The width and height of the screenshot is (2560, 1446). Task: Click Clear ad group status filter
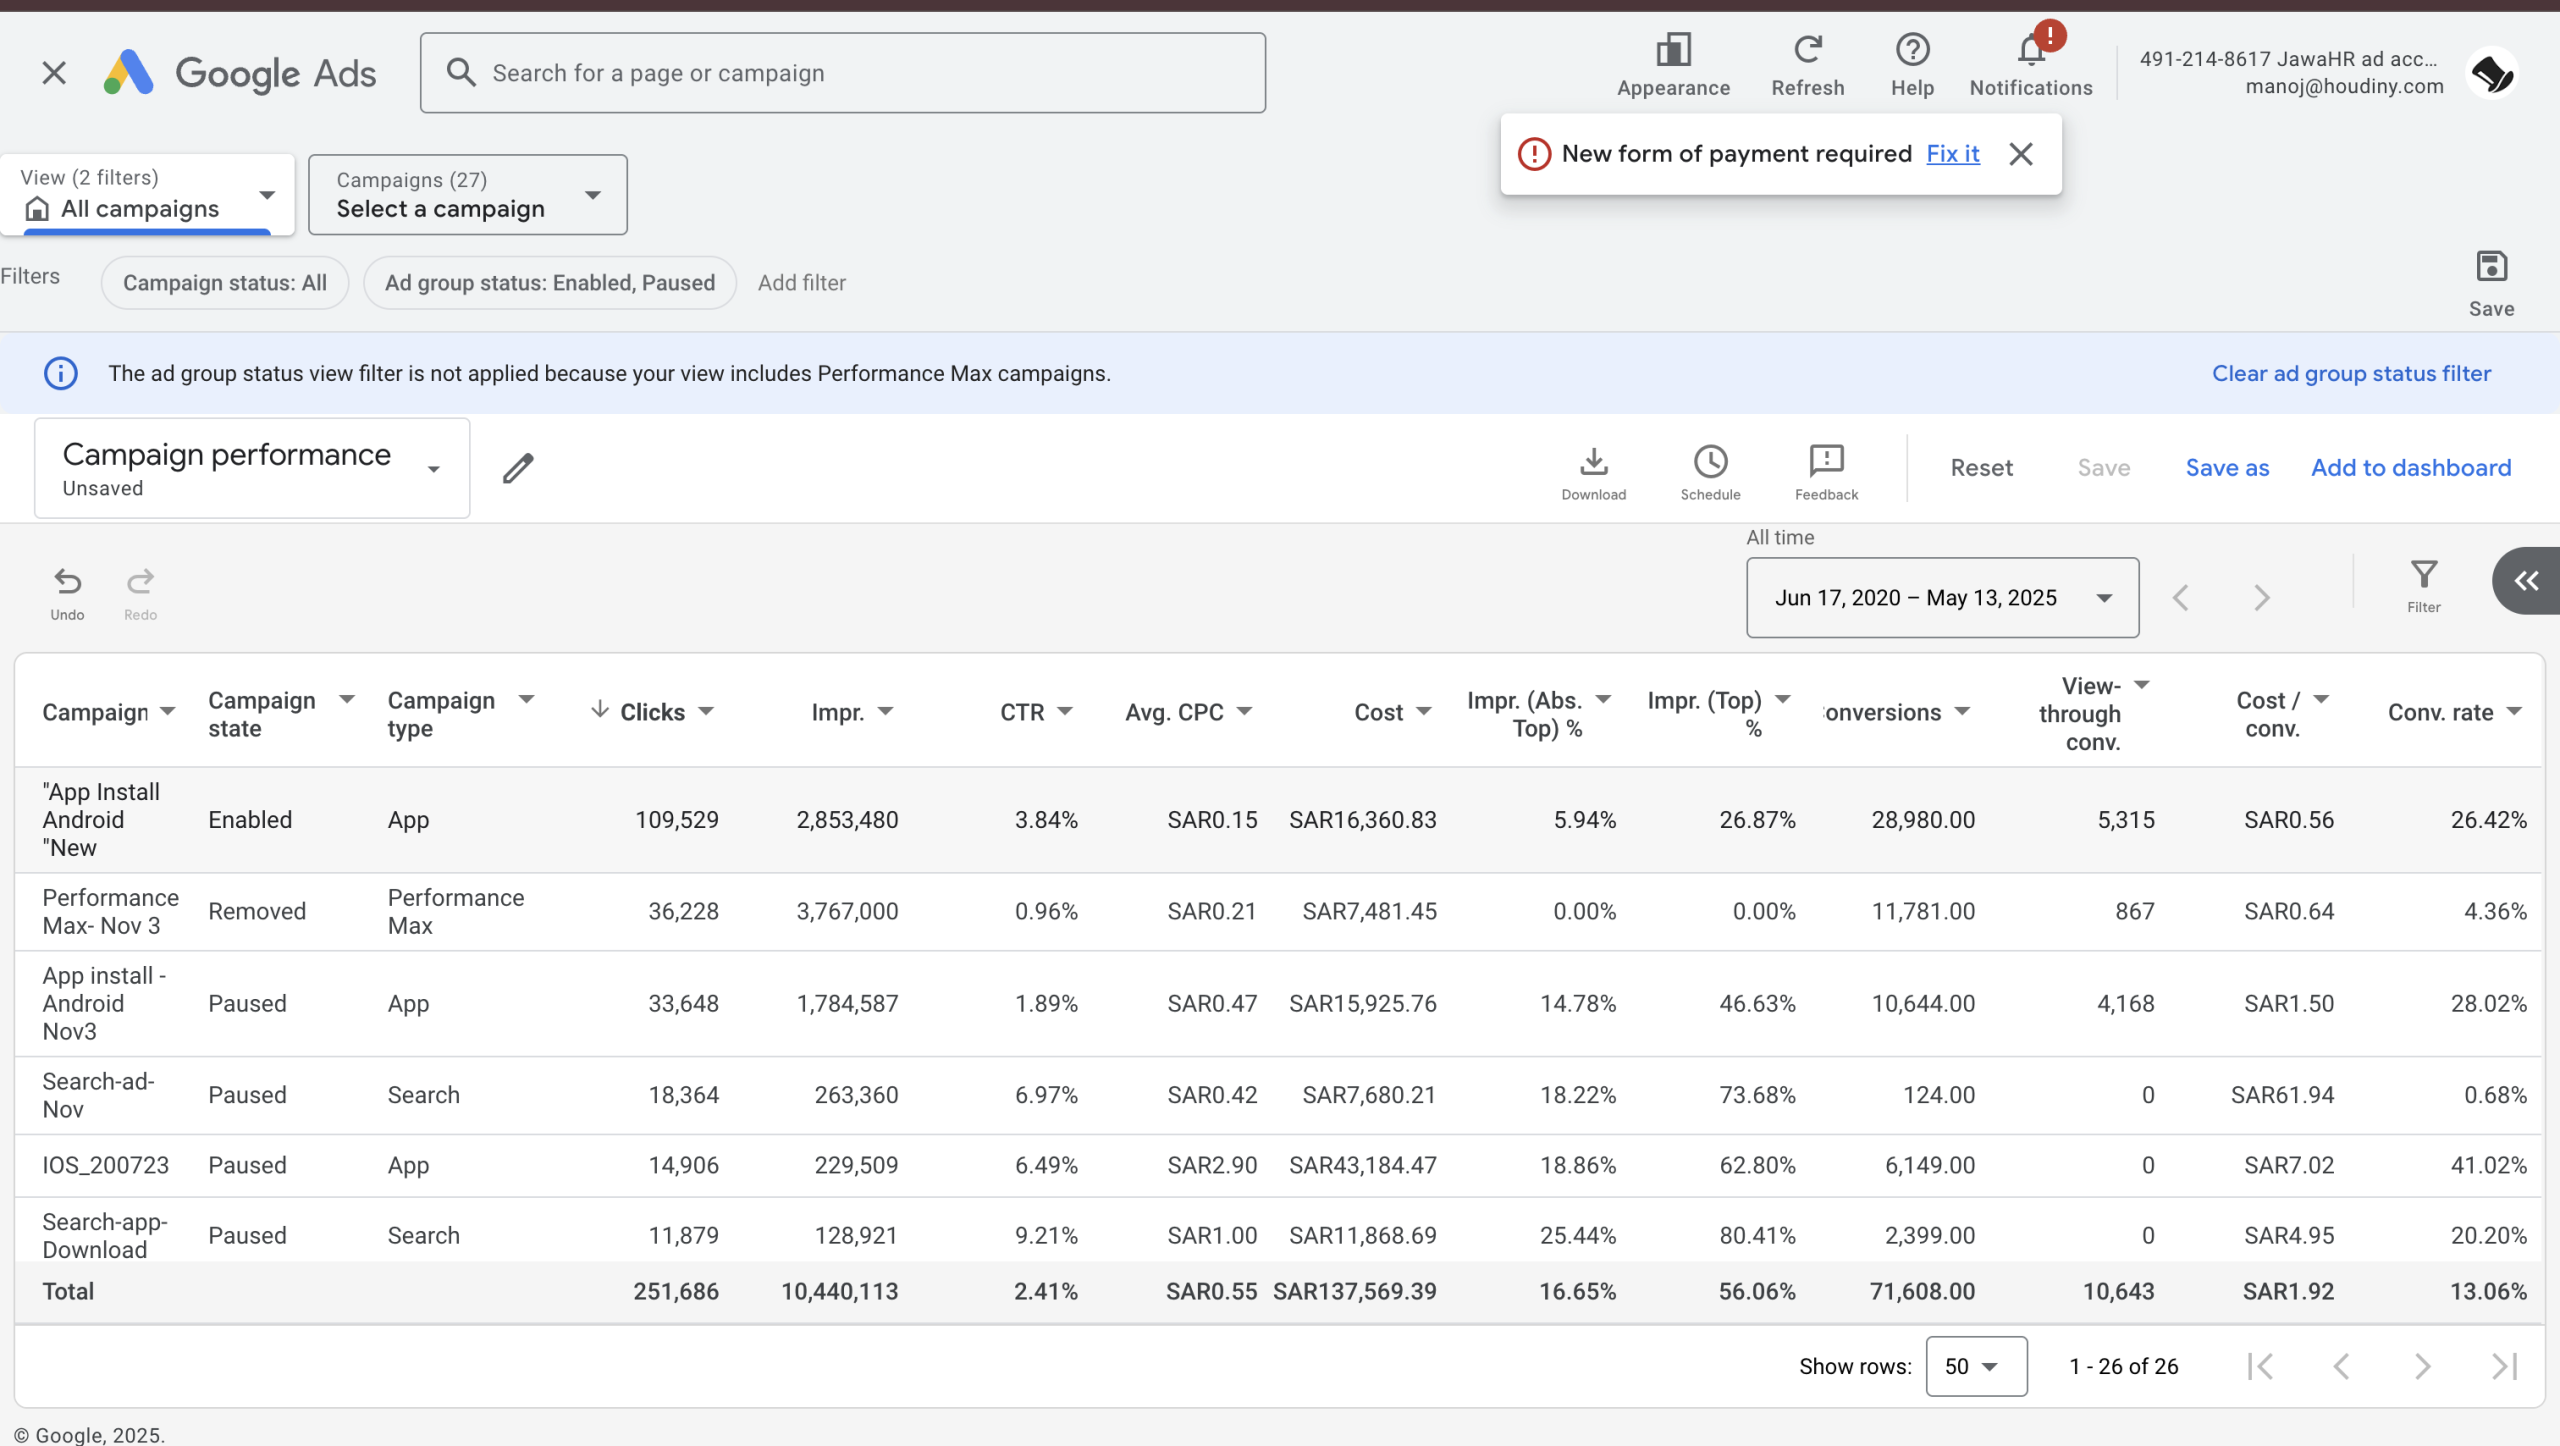coord(2351,374)
